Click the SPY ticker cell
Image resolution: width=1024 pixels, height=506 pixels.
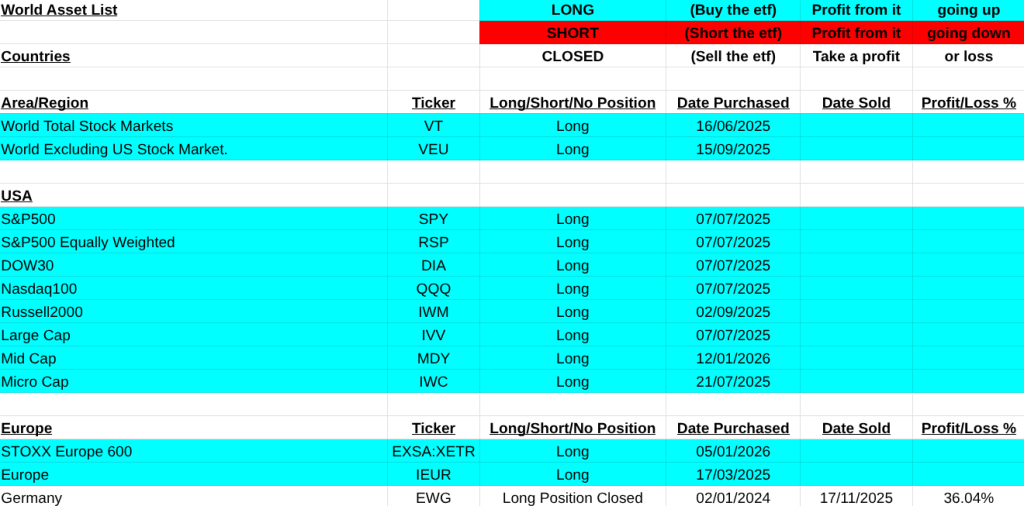click(433, 219)
